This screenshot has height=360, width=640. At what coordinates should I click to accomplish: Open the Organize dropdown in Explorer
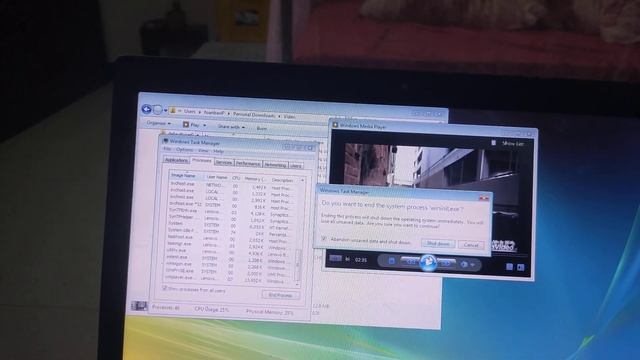tap(158, 122)
